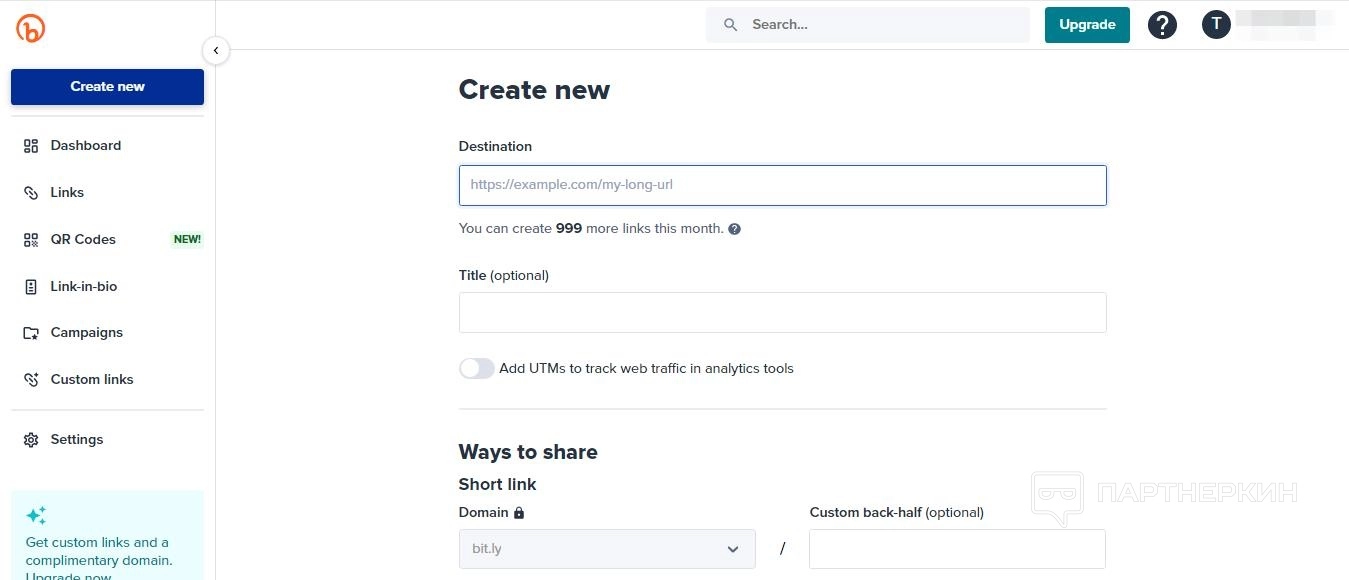Go to Campaigns in the sidebar

click(x=87, y=333)
